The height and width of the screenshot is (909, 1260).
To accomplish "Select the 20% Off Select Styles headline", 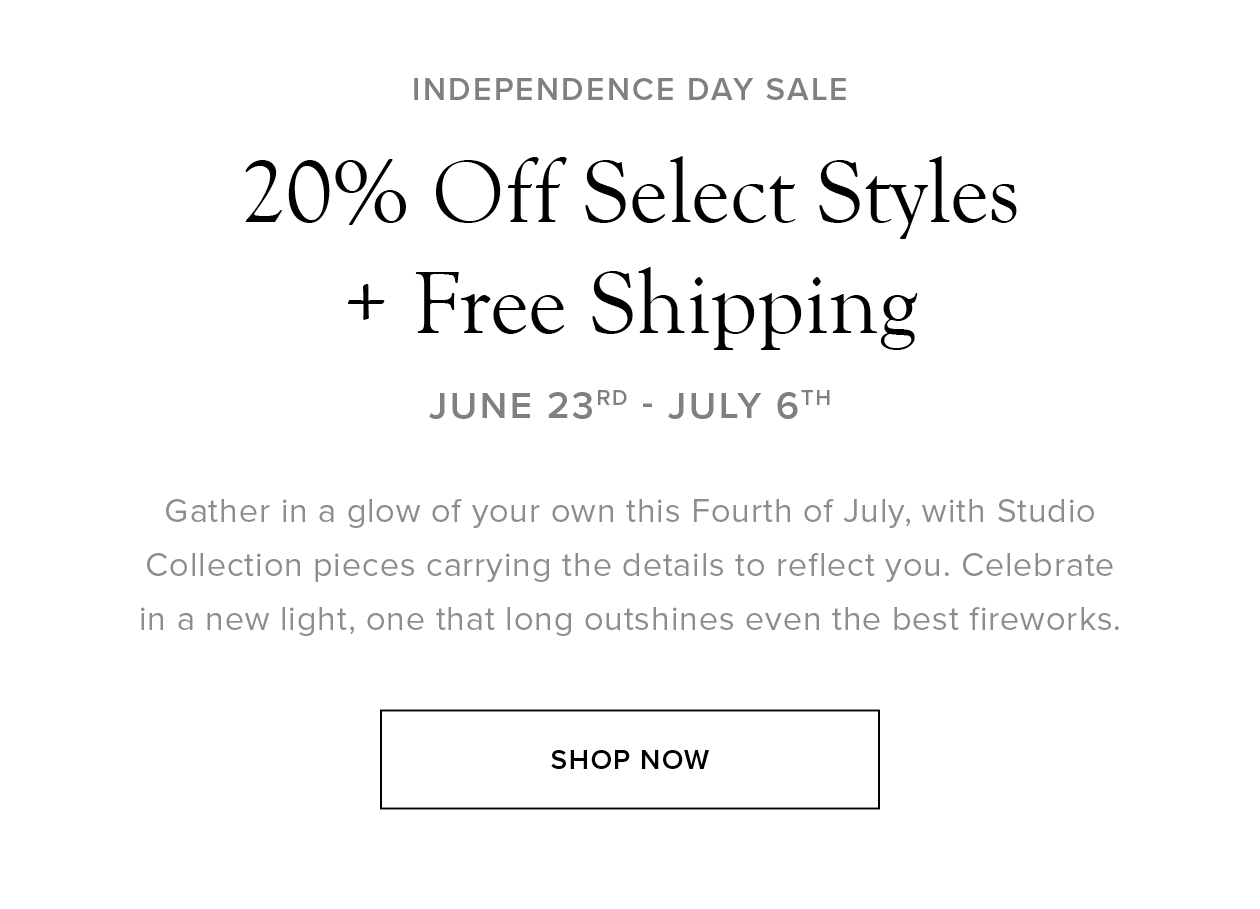I will pyautogui.click(x=630, y=194).
